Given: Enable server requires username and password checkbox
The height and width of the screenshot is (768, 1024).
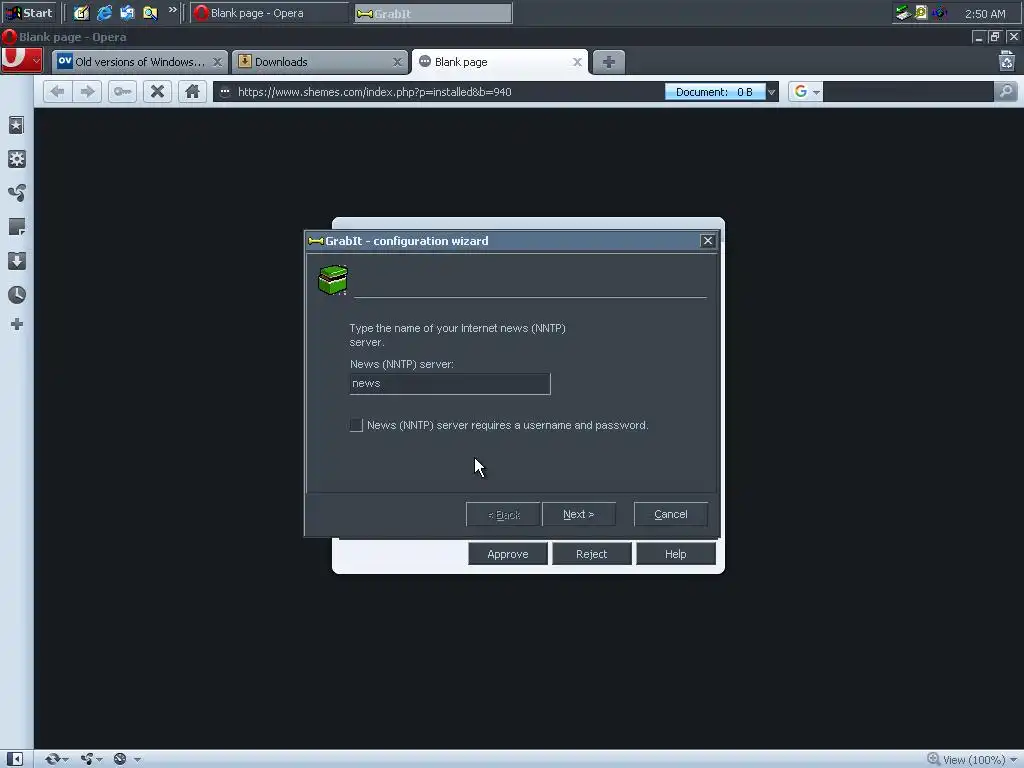Looking at the screenshot, I should (356, 425).
